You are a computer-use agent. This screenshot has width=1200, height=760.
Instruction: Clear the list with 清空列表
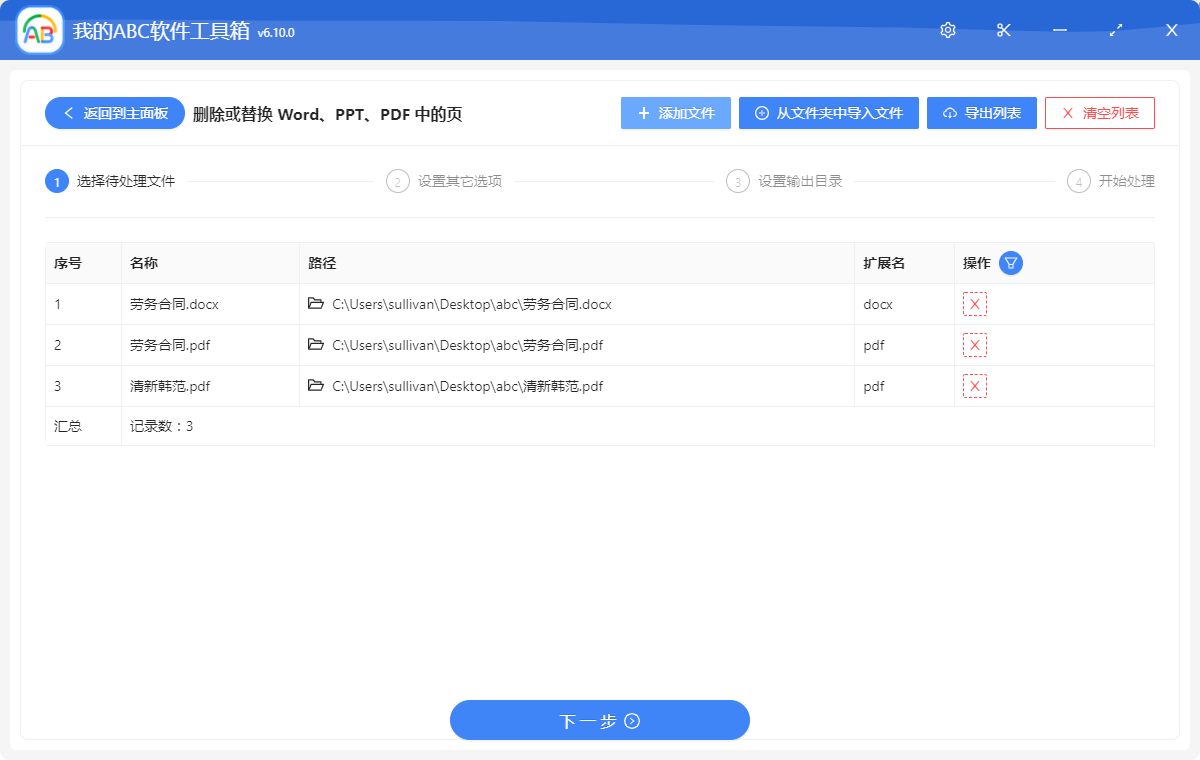point(1099,113)
